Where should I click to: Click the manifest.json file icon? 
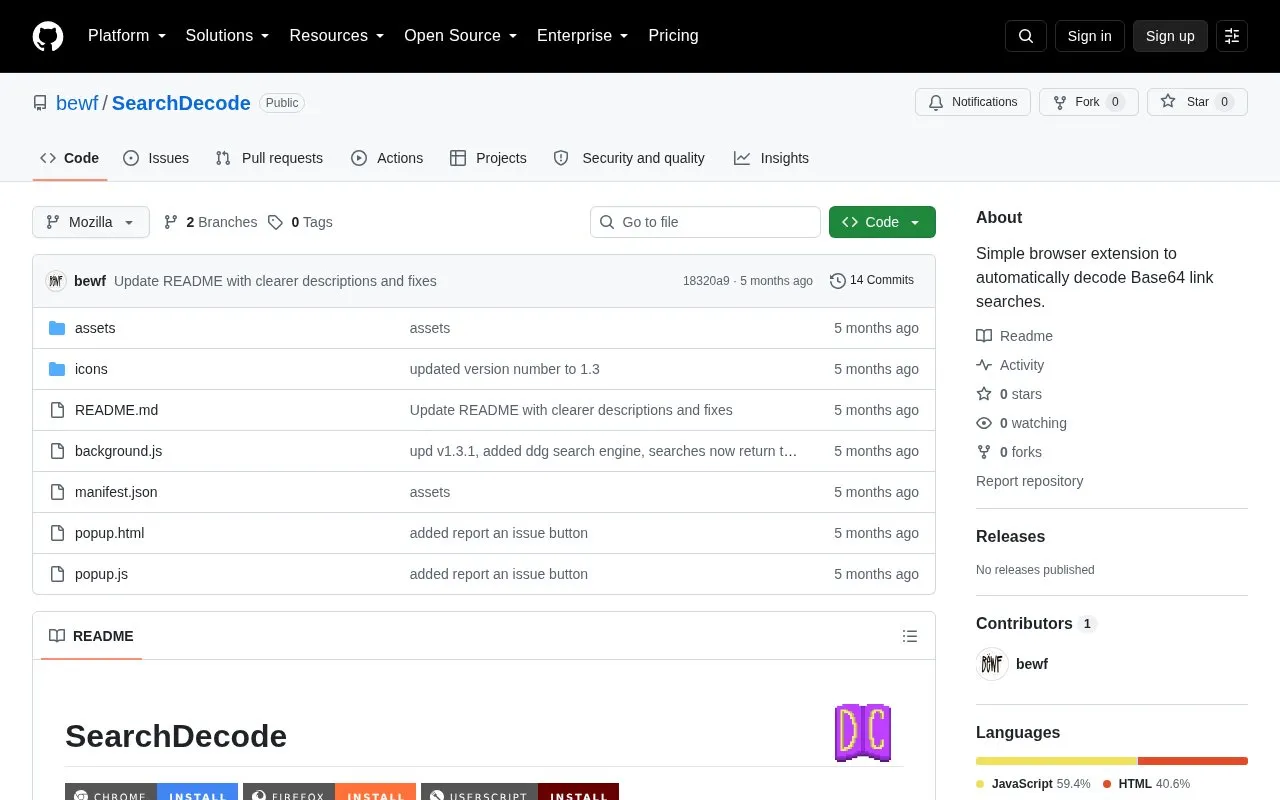[57, 492]
